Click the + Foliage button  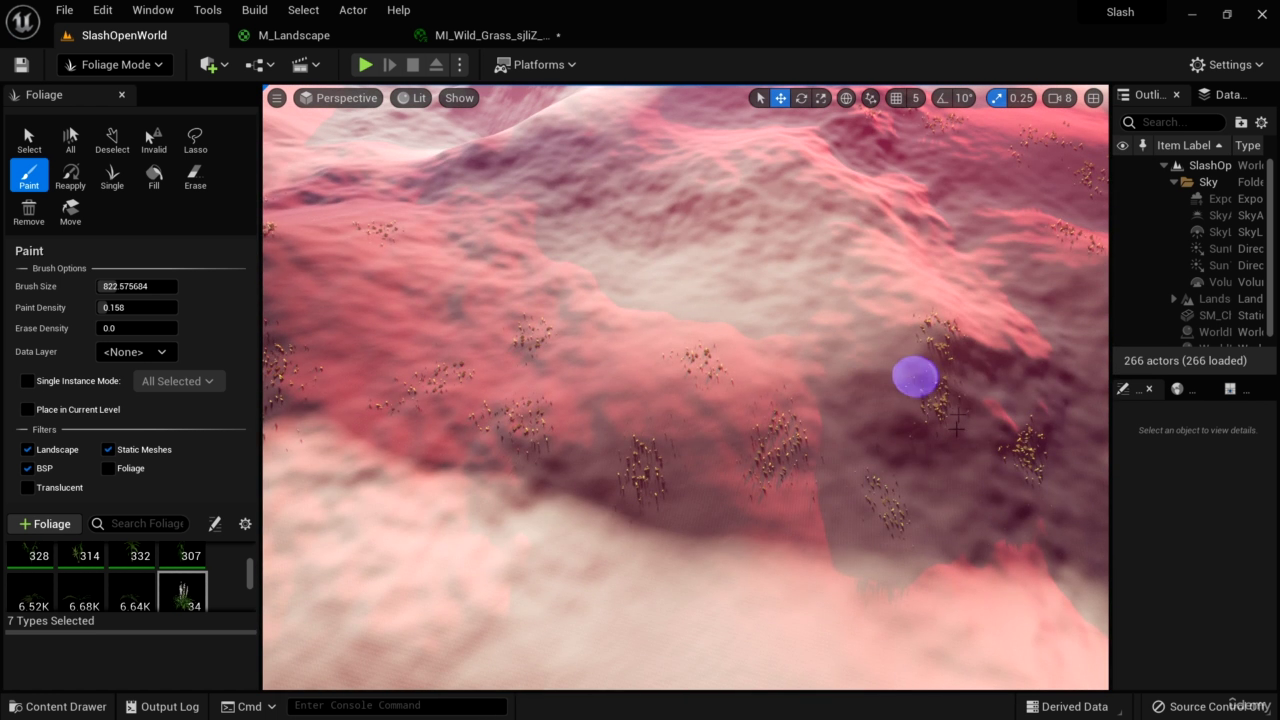tap(45, 524)
